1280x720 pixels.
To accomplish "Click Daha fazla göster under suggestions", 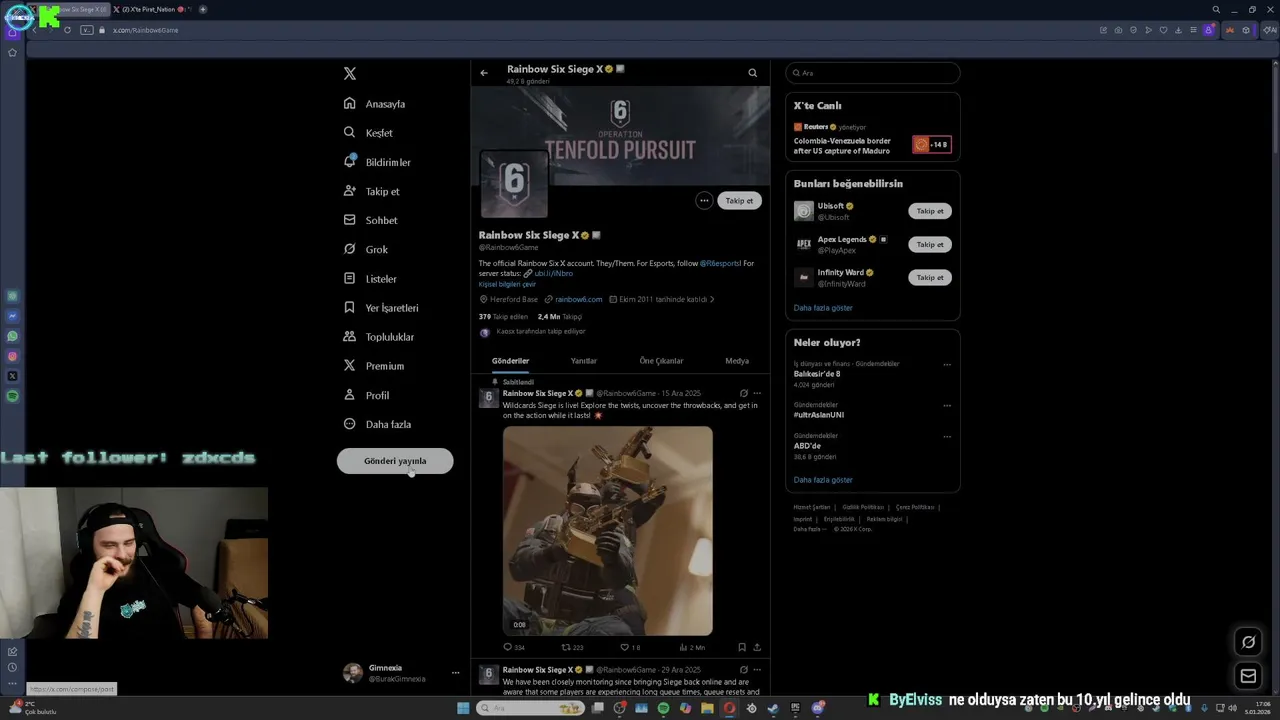I will point(823,308).
